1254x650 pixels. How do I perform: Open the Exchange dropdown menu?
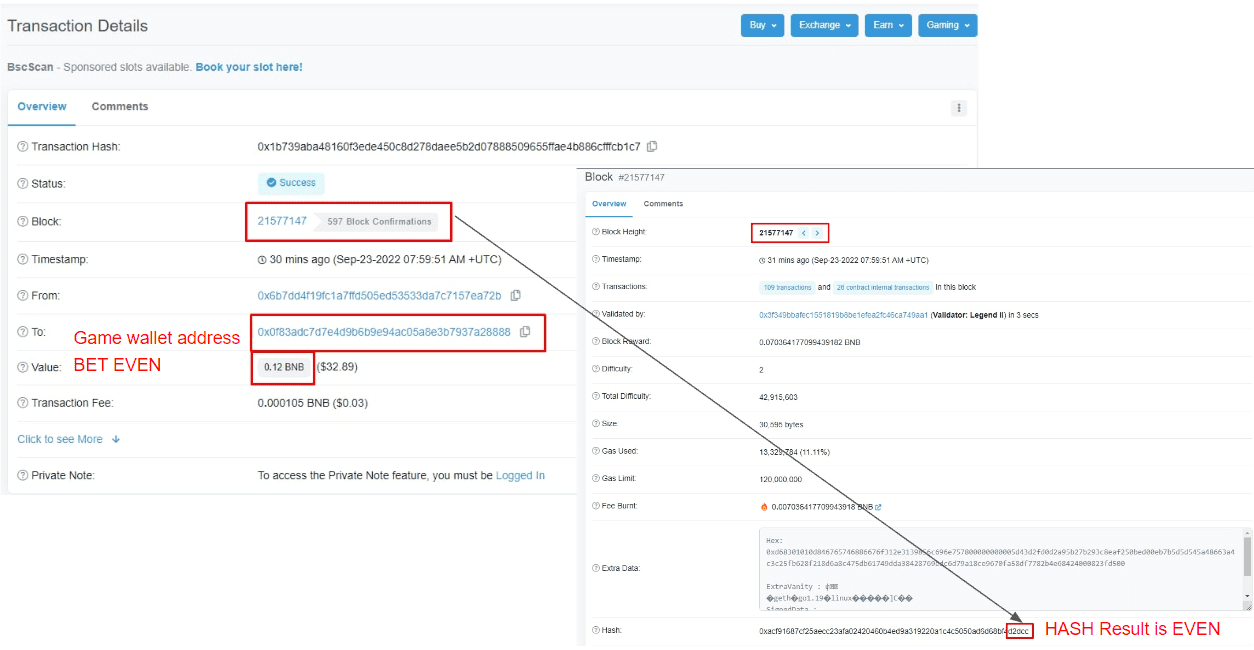point(825,25)
